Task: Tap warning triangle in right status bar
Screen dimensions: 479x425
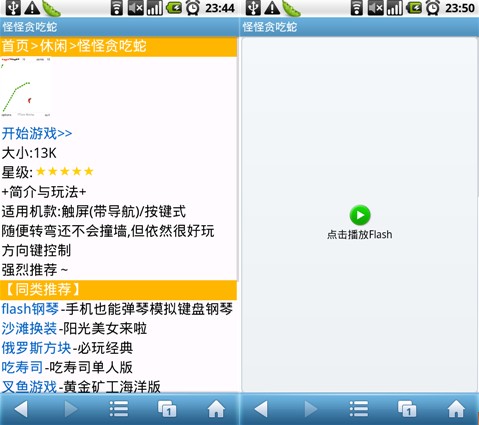Action: 272,8
